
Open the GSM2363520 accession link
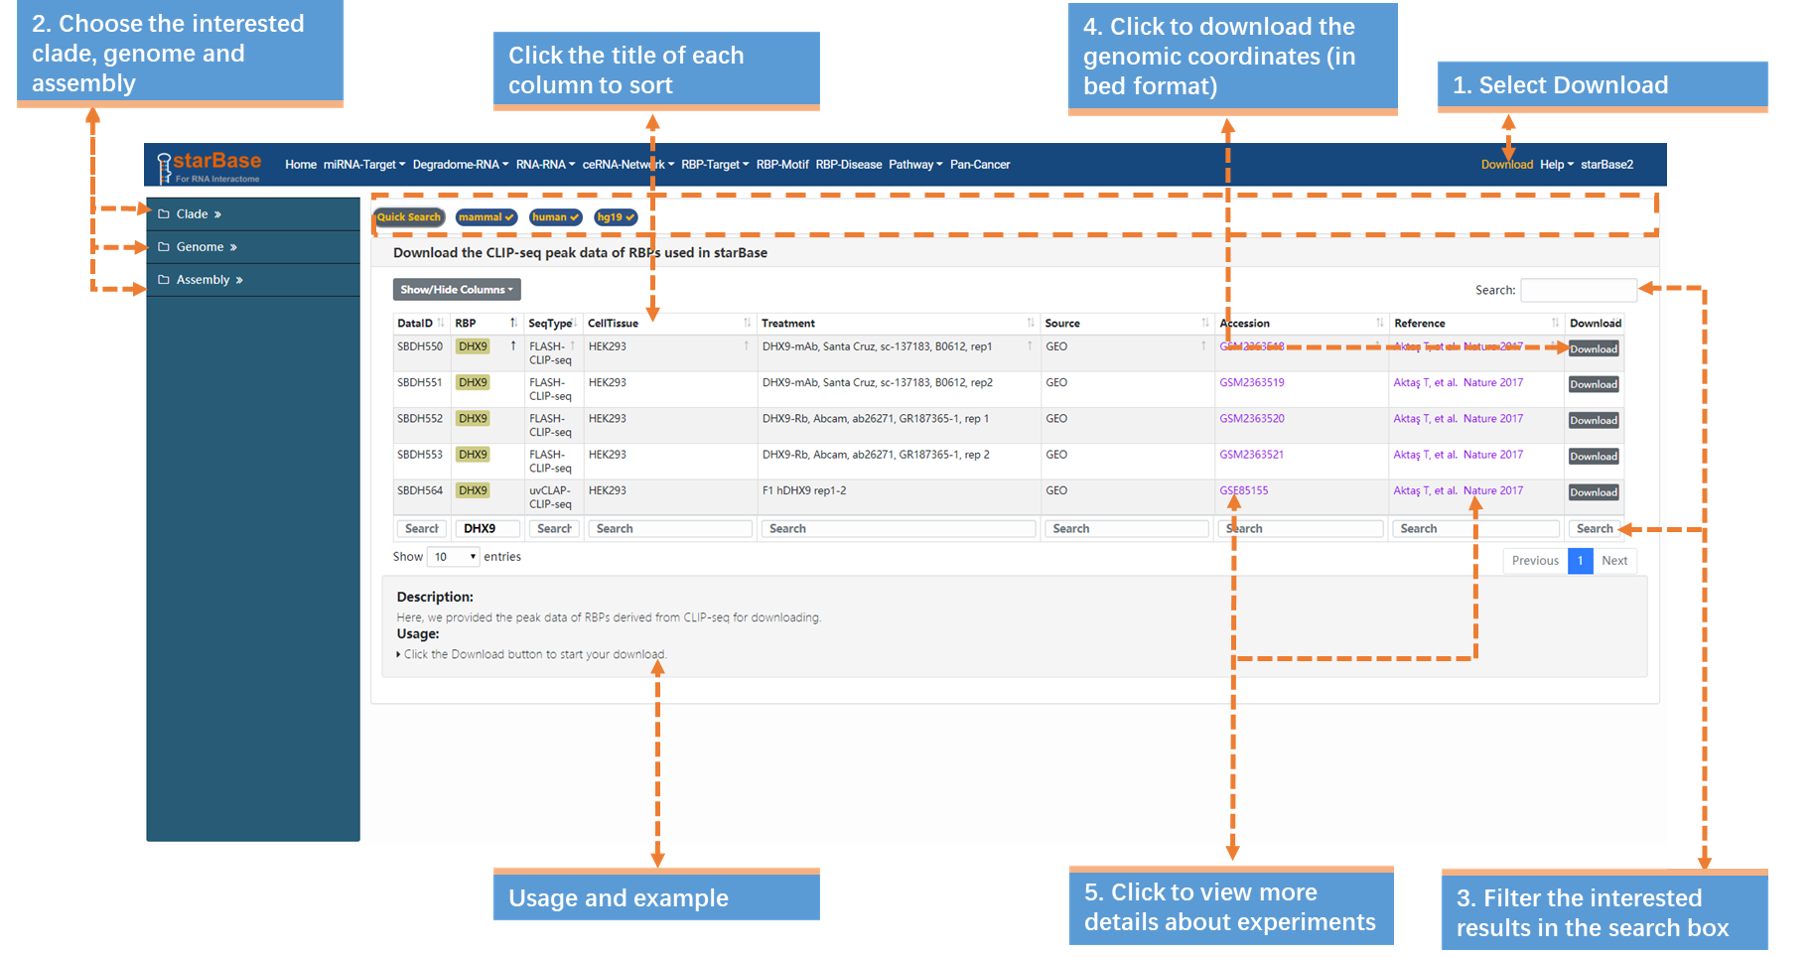click(x=1251, y=419)
